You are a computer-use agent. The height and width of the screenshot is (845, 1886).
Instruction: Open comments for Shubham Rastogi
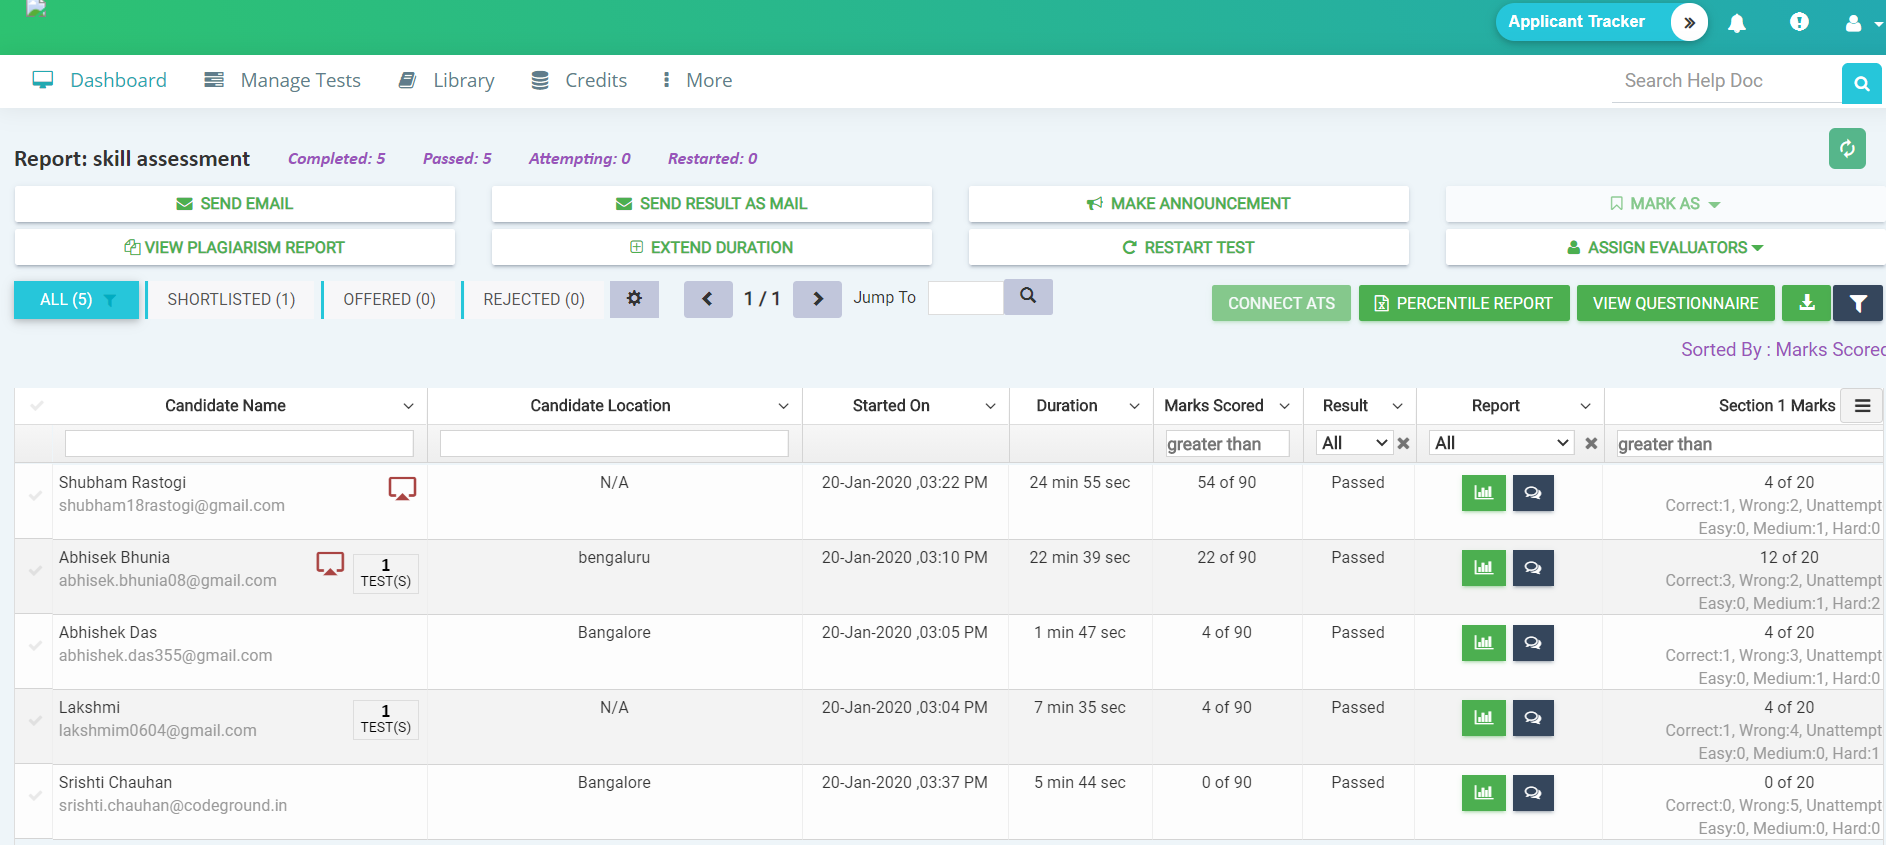pyautogui.click(x=1533, y=493)
